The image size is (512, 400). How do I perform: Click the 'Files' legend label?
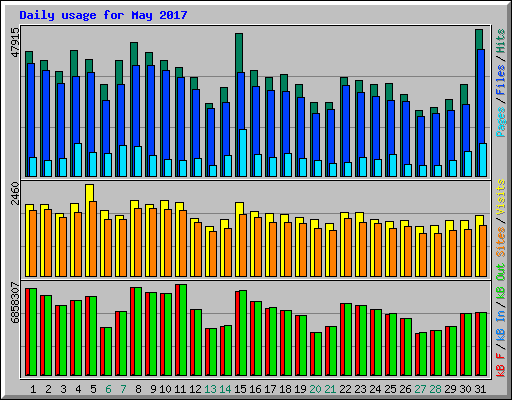501,80
